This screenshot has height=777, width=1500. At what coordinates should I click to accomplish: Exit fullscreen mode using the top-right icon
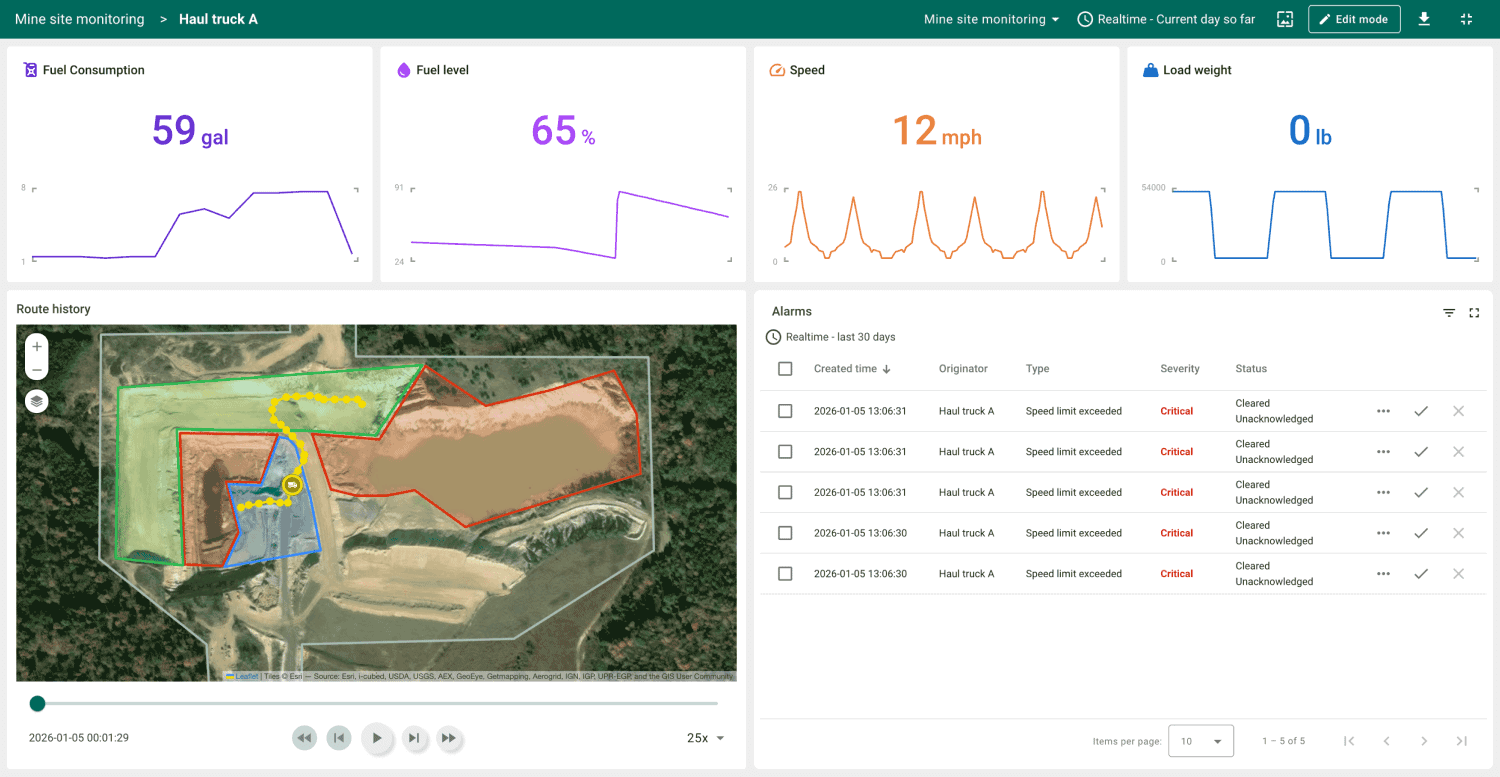coord(1466,19)
